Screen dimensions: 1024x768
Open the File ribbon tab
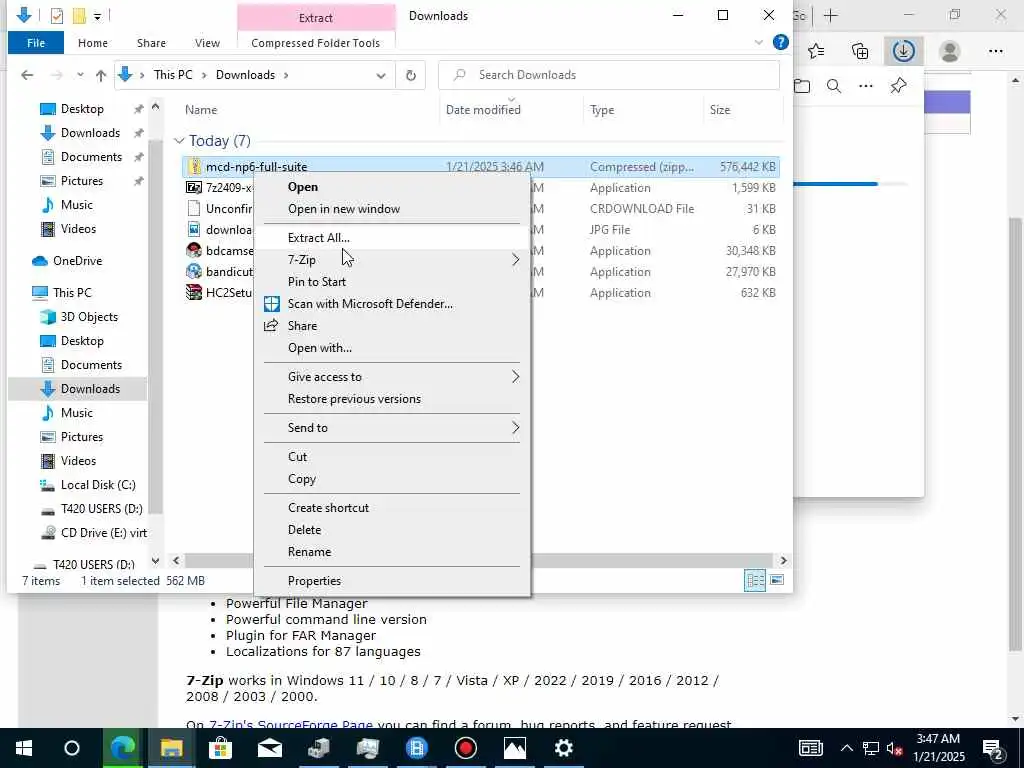pyautogui.click(x=36, y=43)
